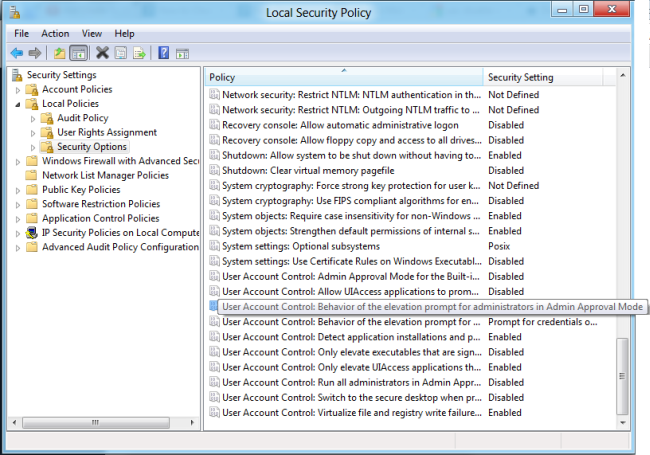
Task: Expand the Advanced Audit Policy Configuration node
Action: pyautogui.click(x=18, y=248)
